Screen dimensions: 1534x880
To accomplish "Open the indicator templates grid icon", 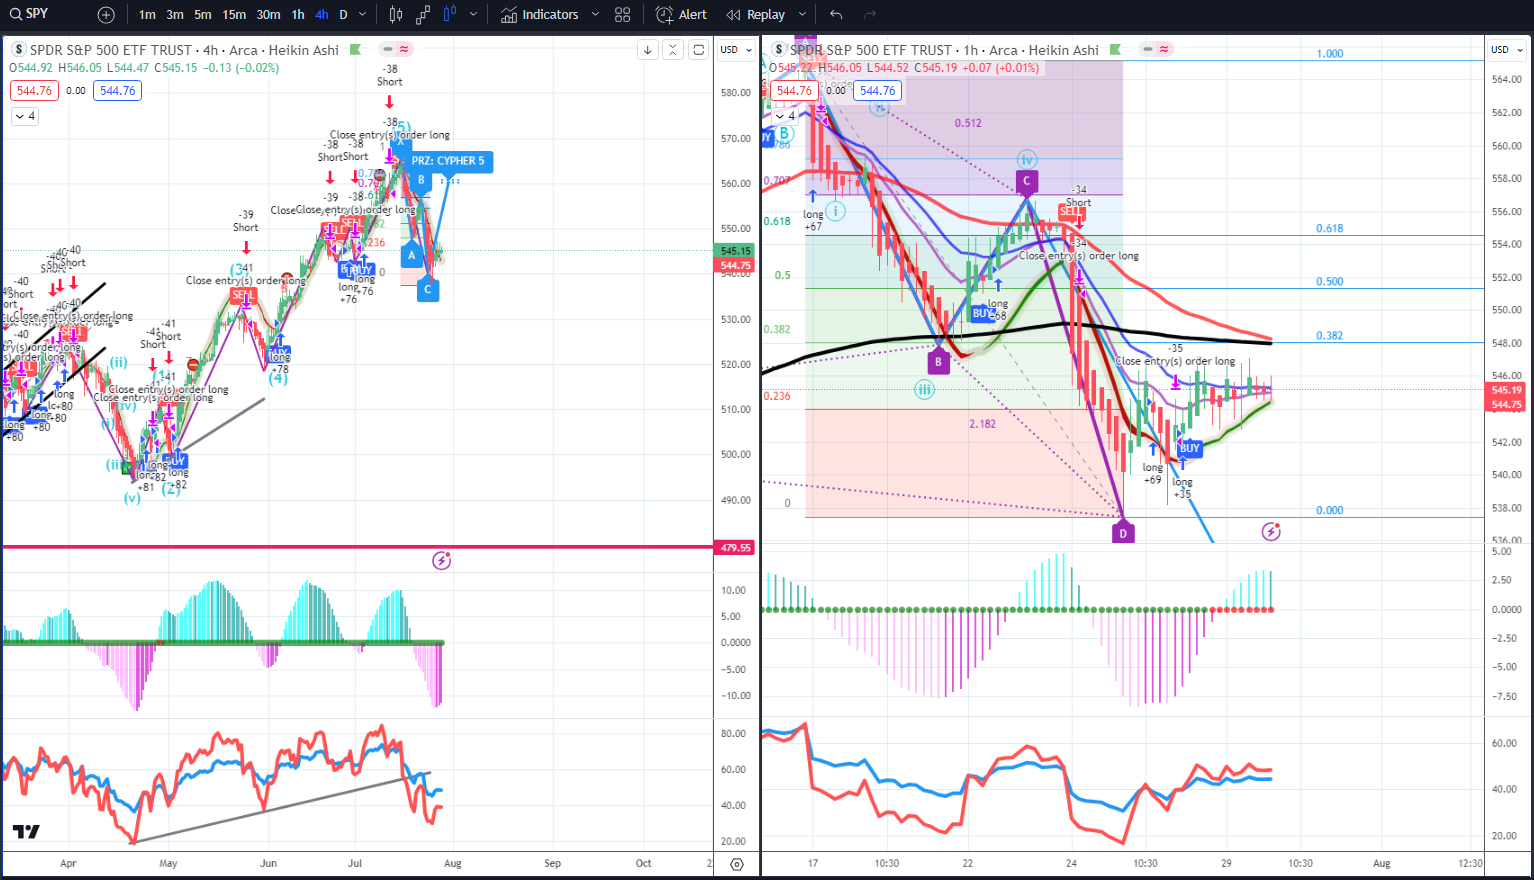I will click(623, 15).
